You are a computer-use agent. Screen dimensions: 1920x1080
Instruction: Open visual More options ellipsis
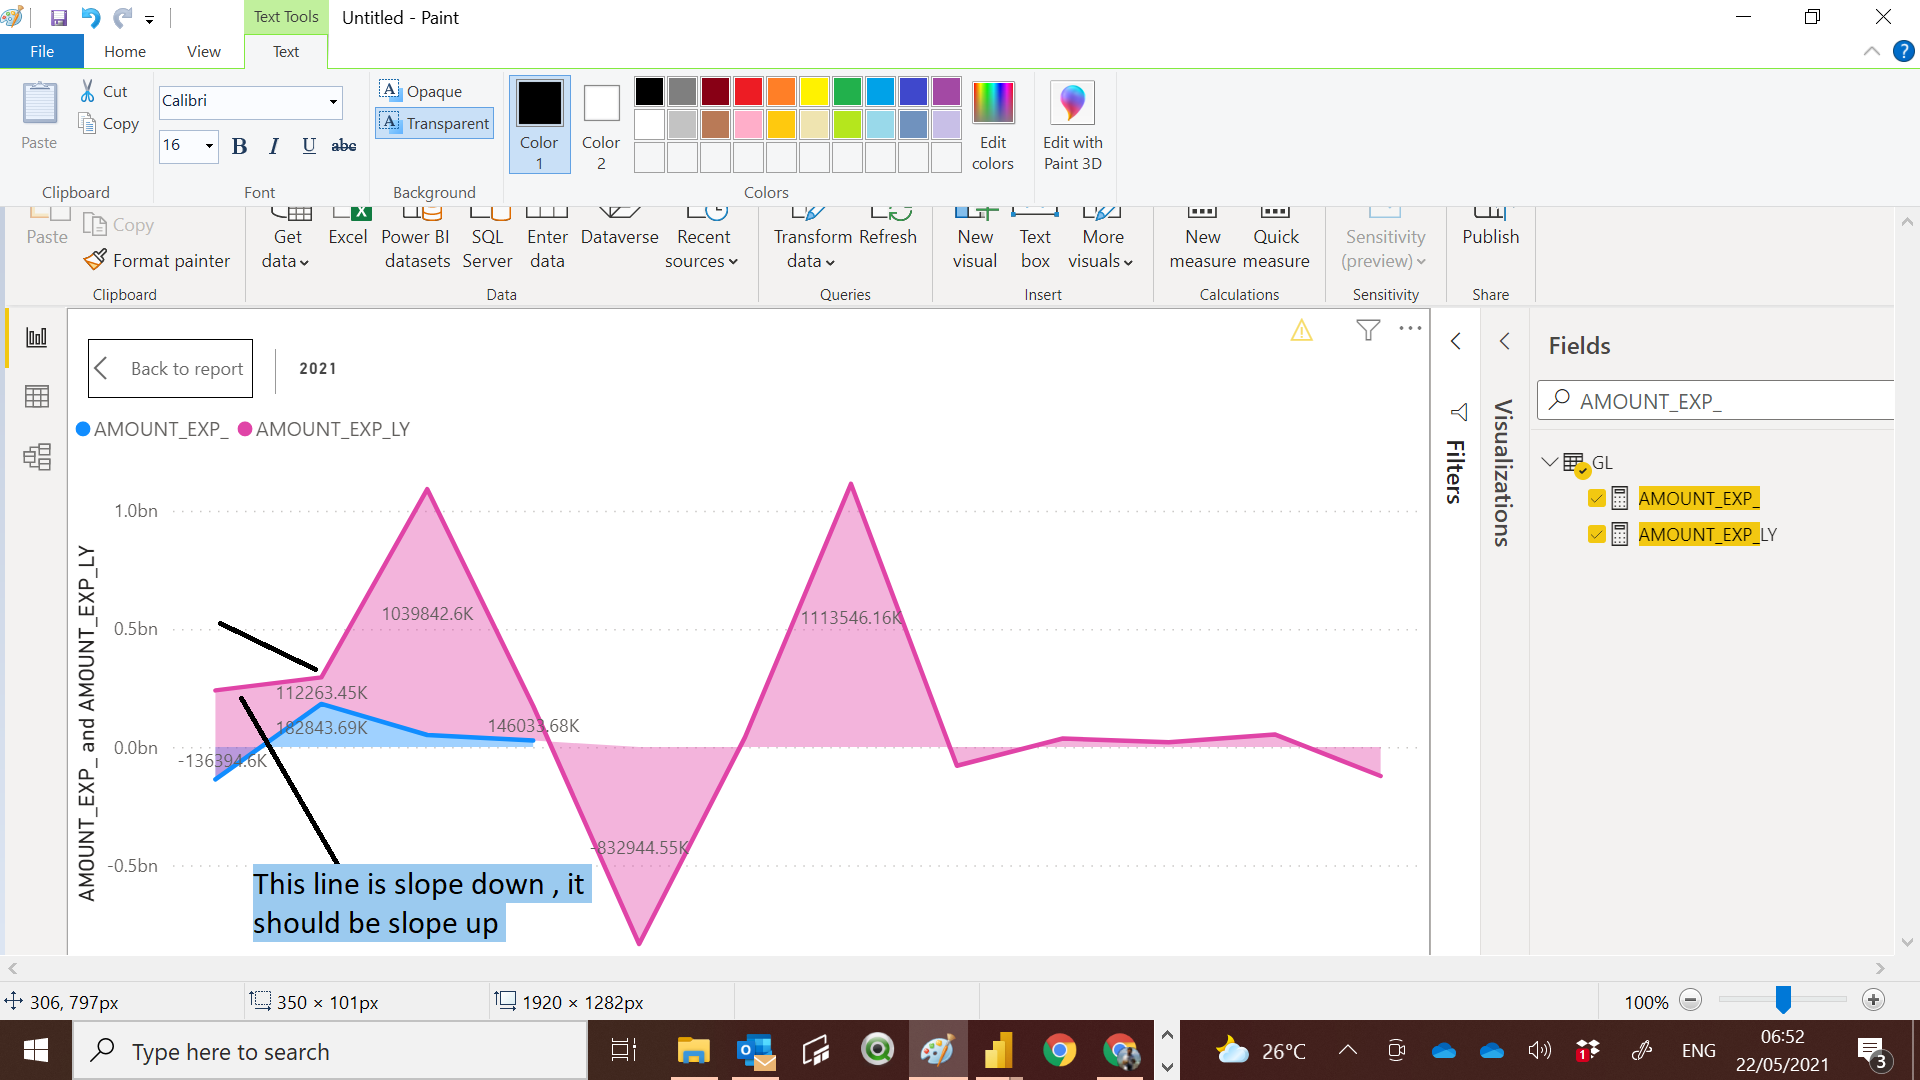[x=1410, y=328]
